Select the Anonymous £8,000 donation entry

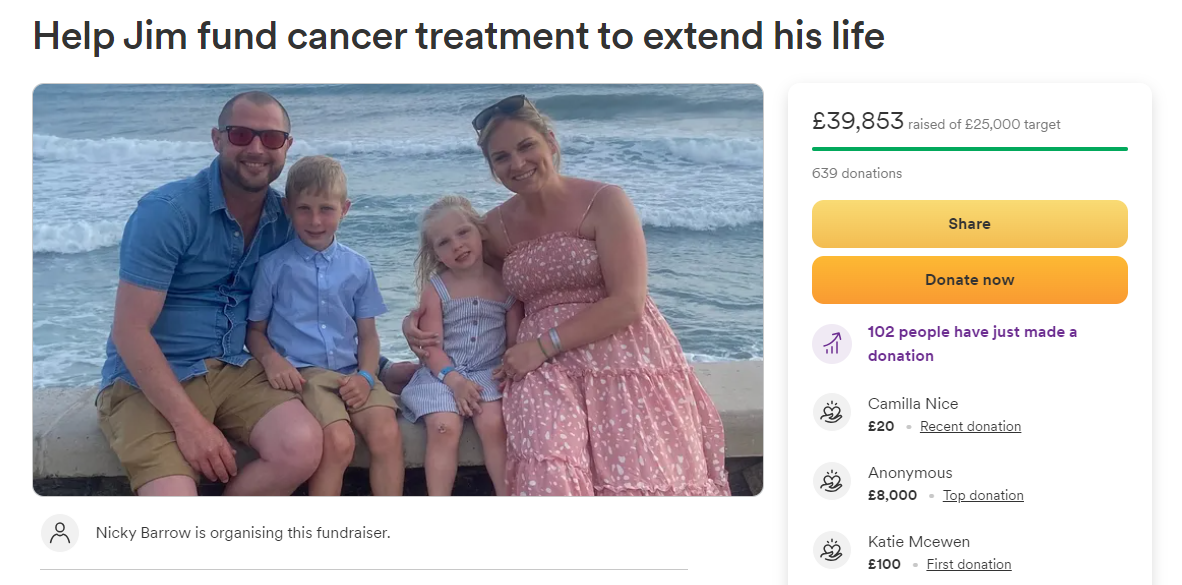tap(910, 484)
